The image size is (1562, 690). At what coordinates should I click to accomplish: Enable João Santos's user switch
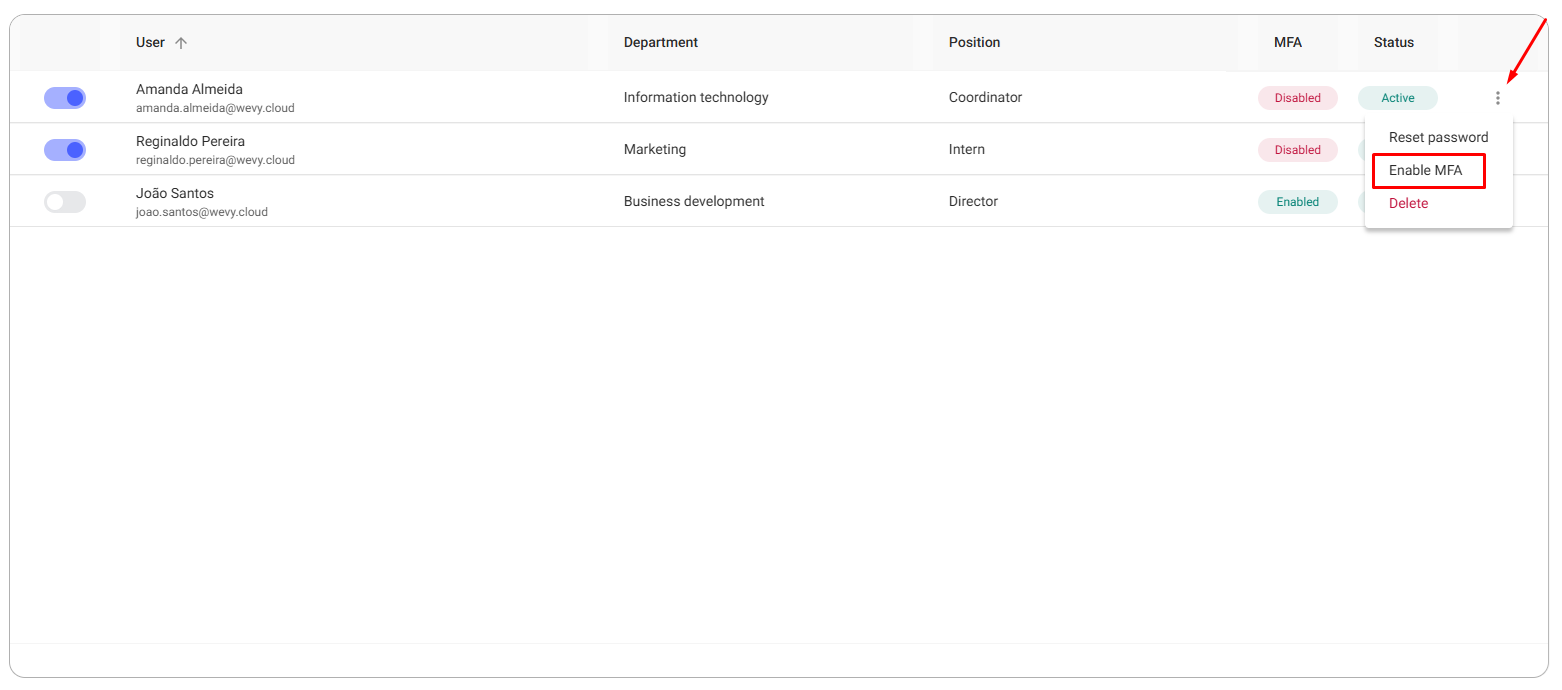coord(65,202)
